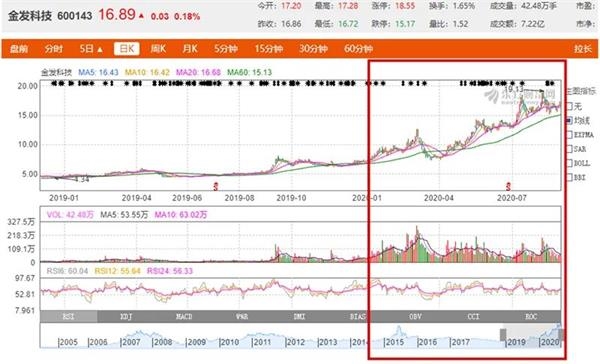600x364 pixels.
Task: Switch to the 月K monthly chart tab
Action: point(190,49)
